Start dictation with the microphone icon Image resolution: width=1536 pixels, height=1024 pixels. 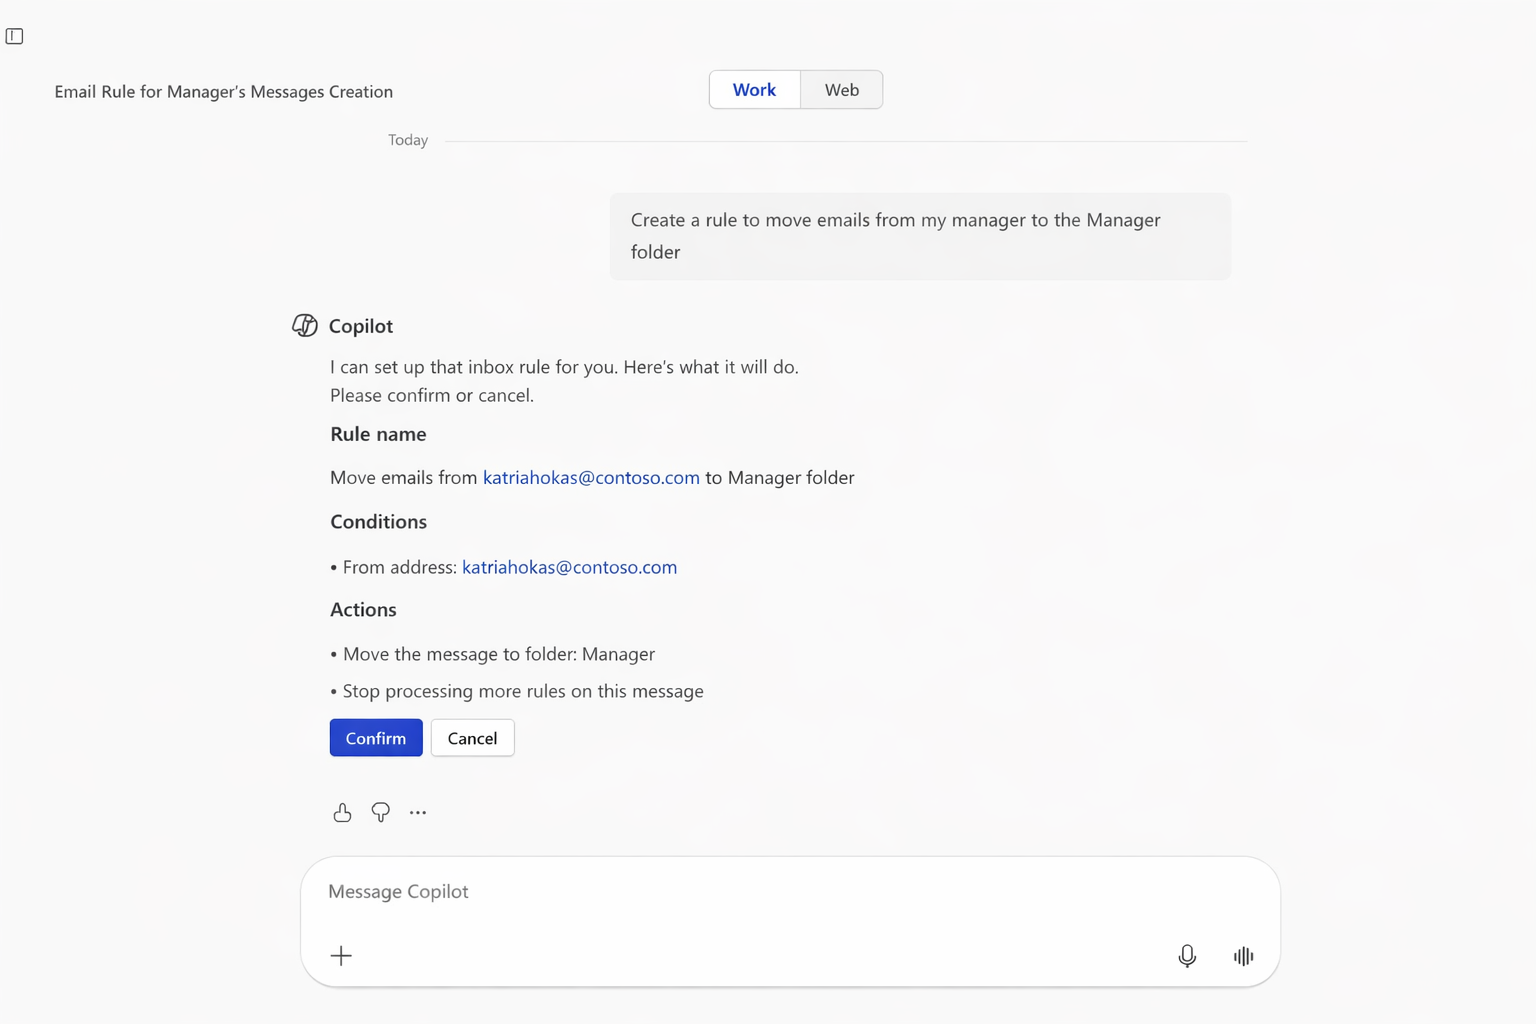coord(1187,956)
